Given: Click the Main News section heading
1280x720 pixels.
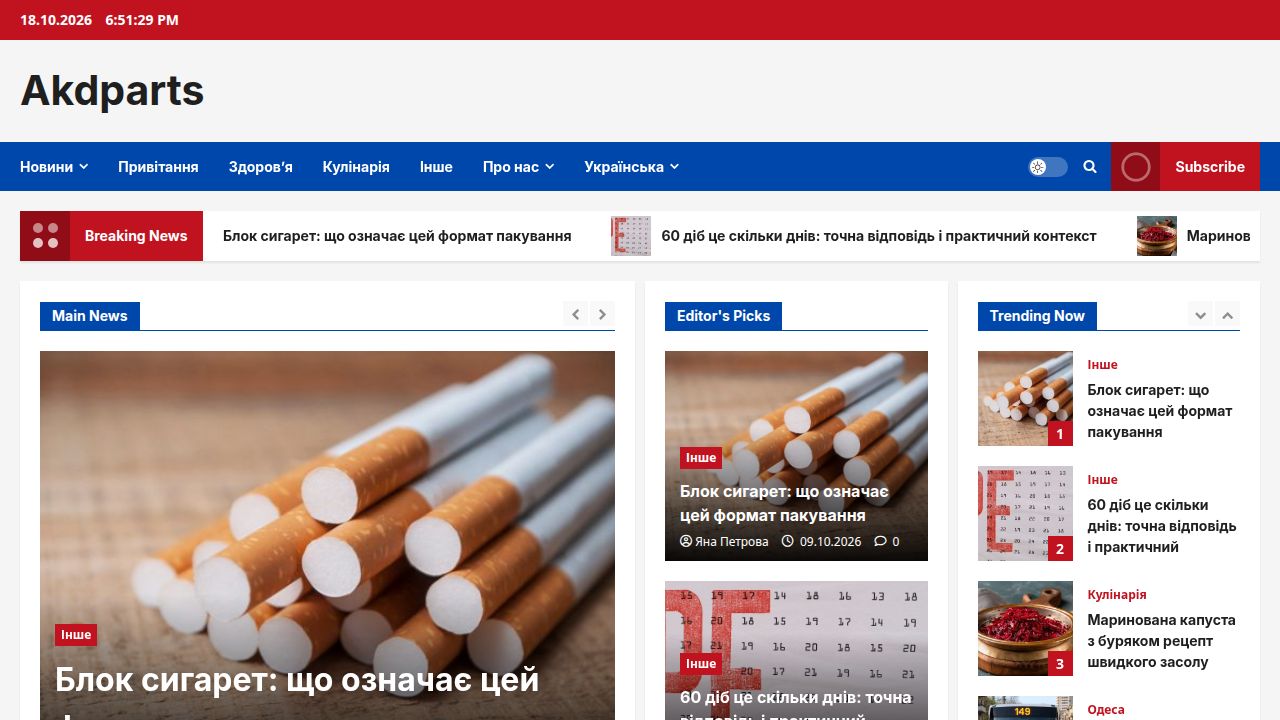Looking at the screenshot, I should [90, 316].
